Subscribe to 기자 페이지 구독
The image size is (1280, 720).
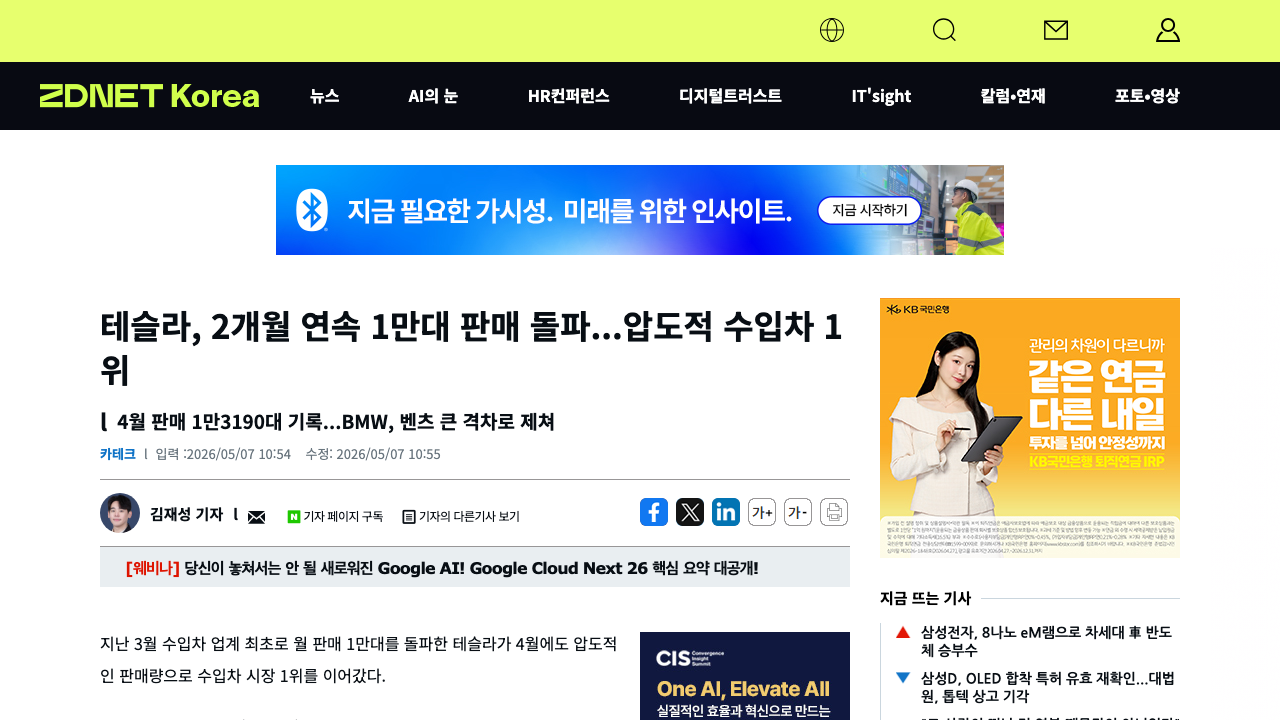pos(335,516)
